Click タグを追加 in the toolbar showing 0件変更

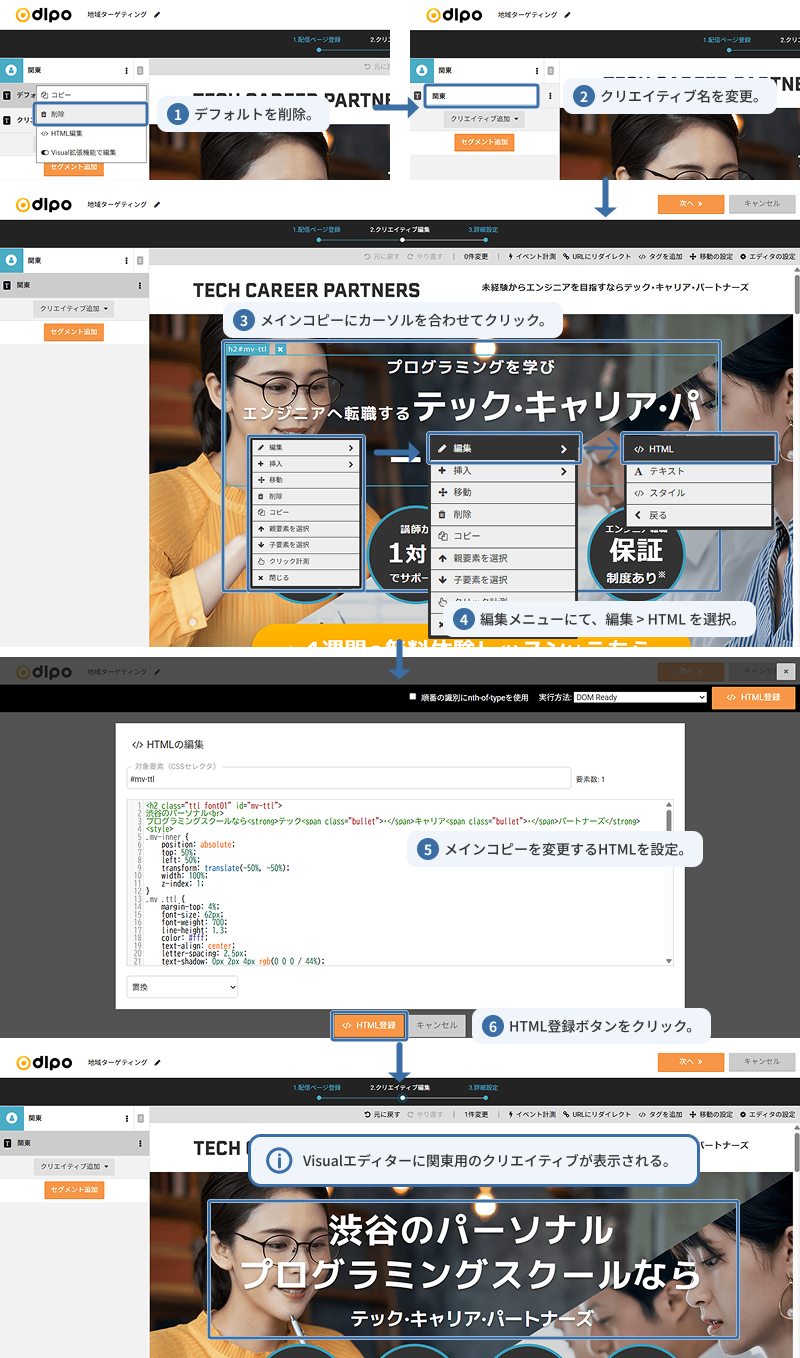pyautogui.click(x=660, y=257)
